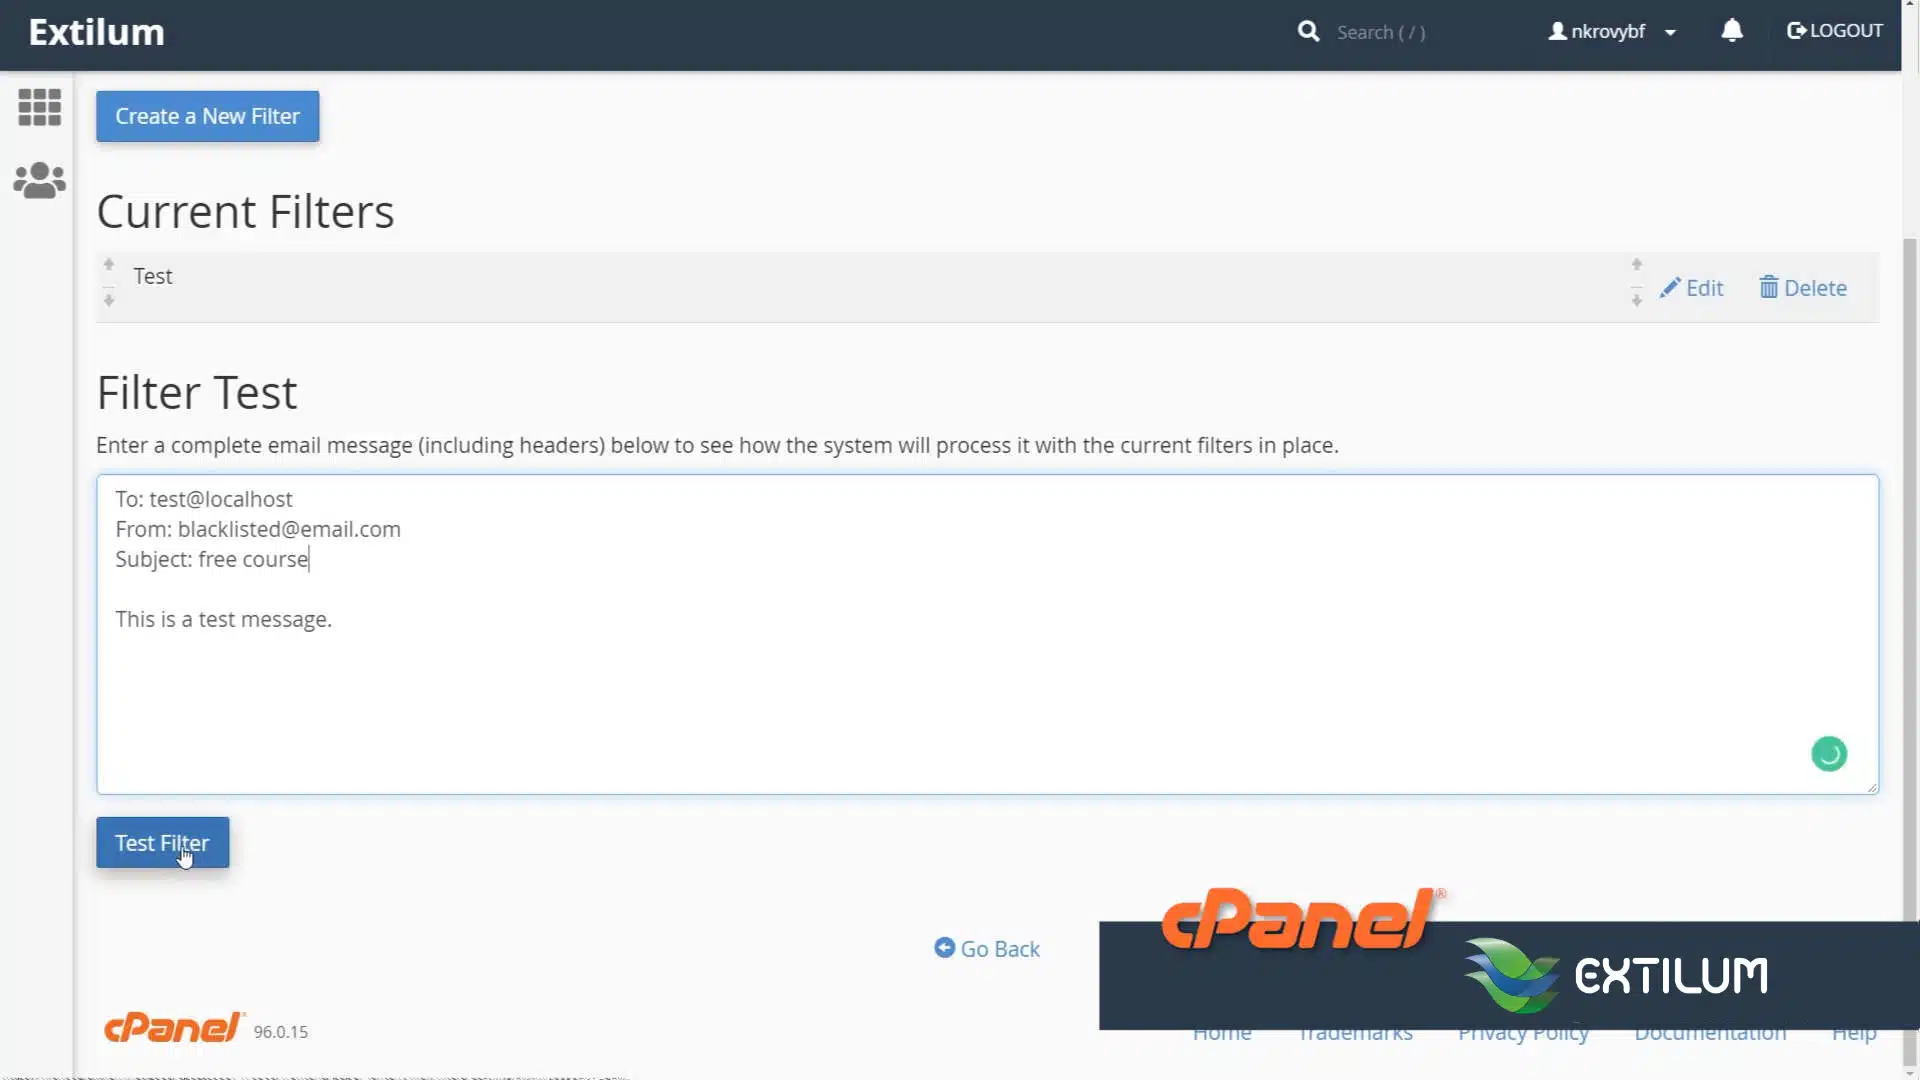Click the Current Filters heading
1920x1080 pixels.
(245, 212)
